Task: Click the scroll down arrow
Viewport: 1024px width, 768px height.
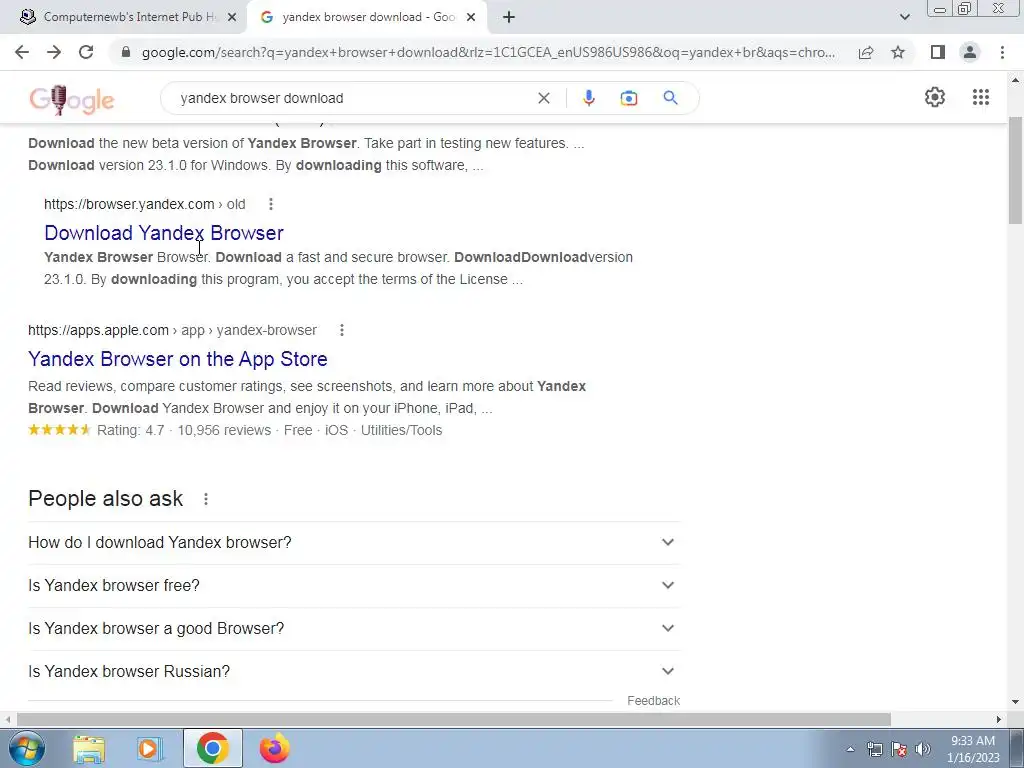Action: coord(1016,702)
